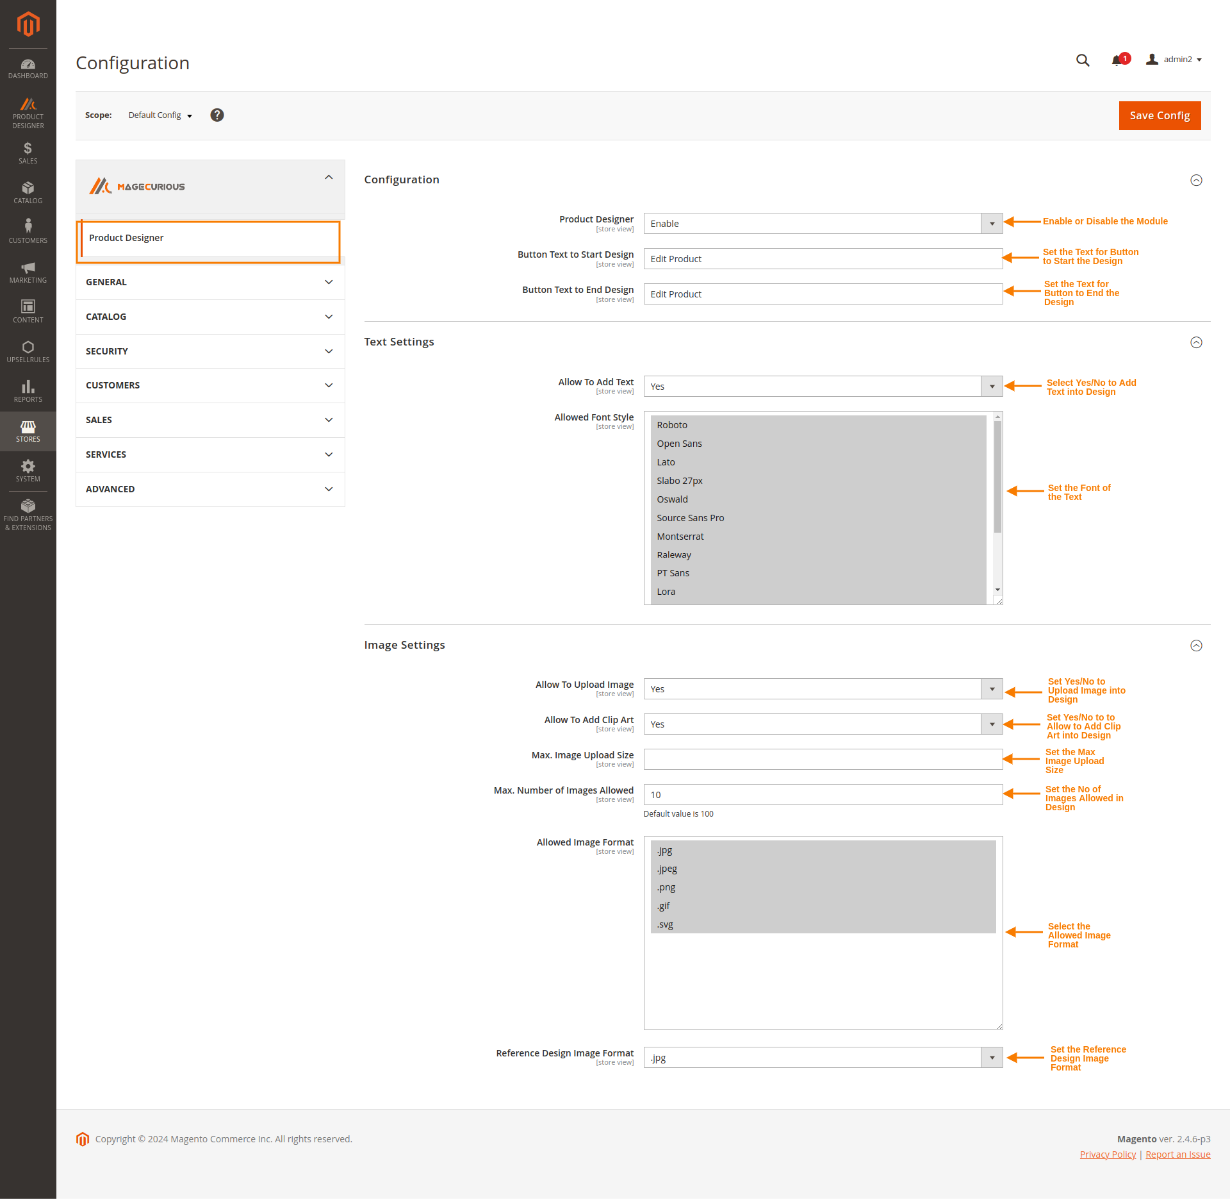Open the Reports sidebar icon
1230x1200 pixels.
point(27,386)
